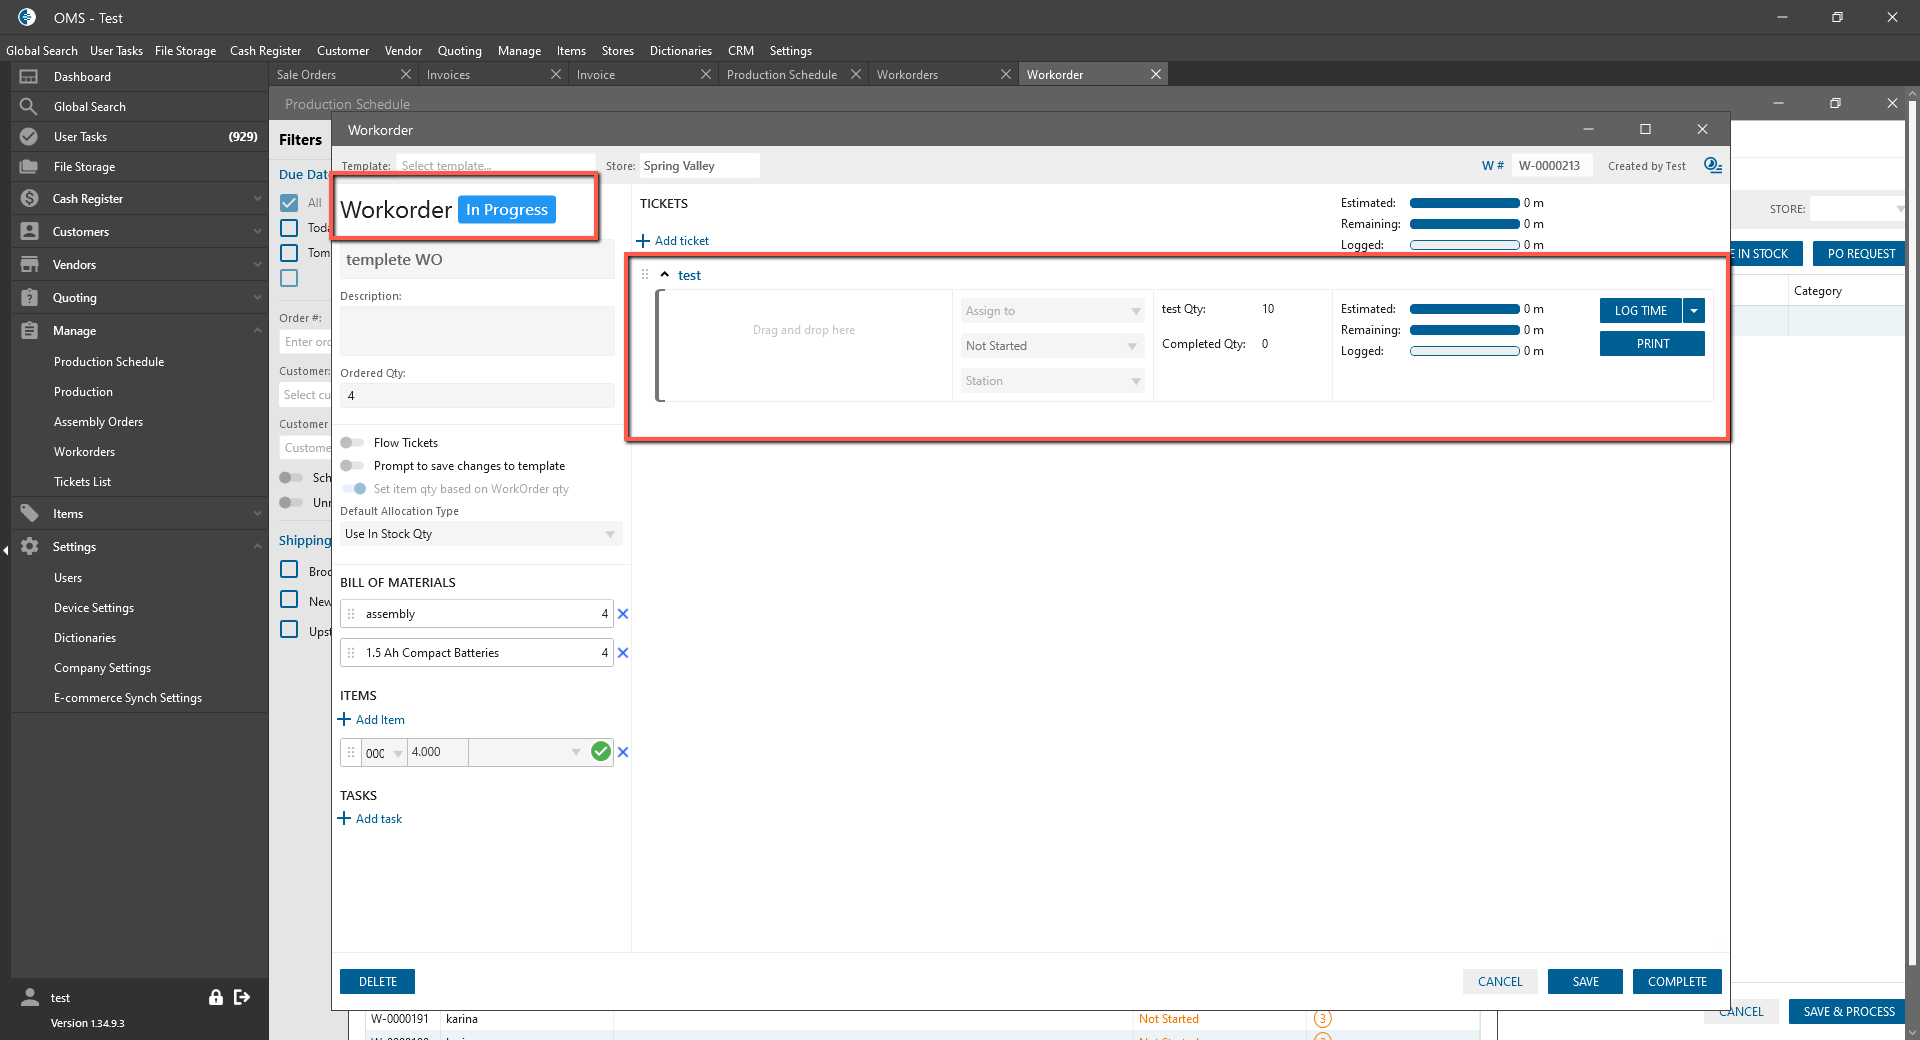Remove the assembly bill of materials row
This screenshot has width=1920, height=1040.
click(623, 614)
